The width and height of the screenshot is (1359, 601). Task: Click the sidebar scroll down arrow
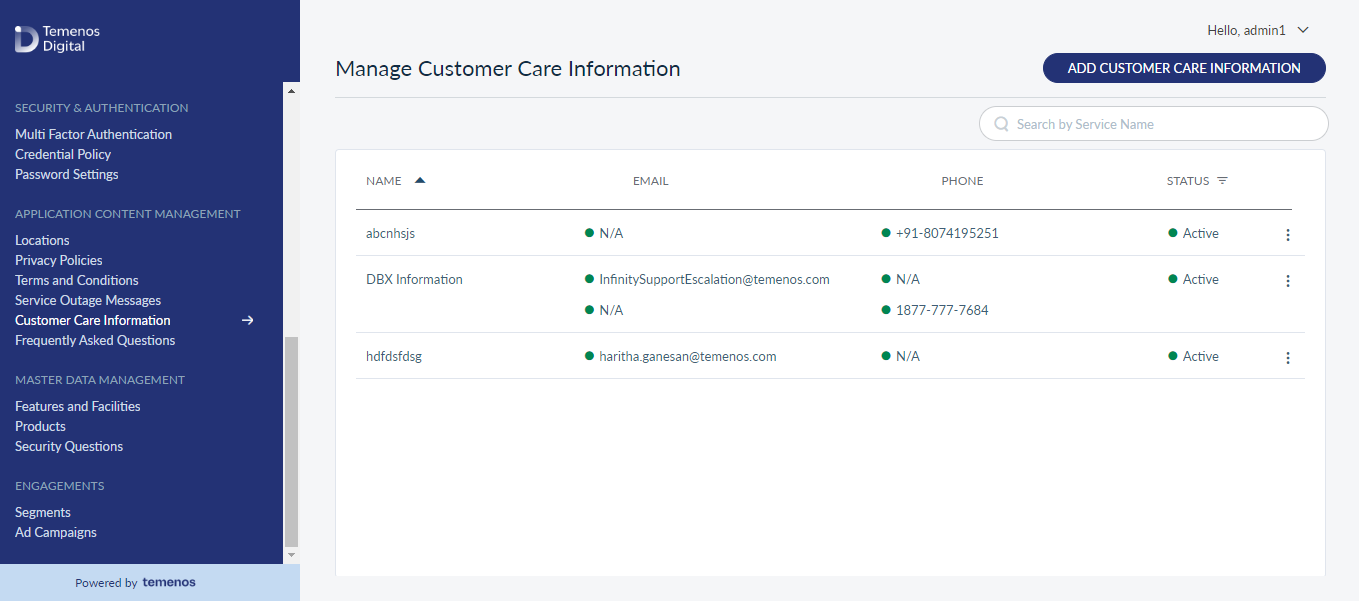coord(292,554)
